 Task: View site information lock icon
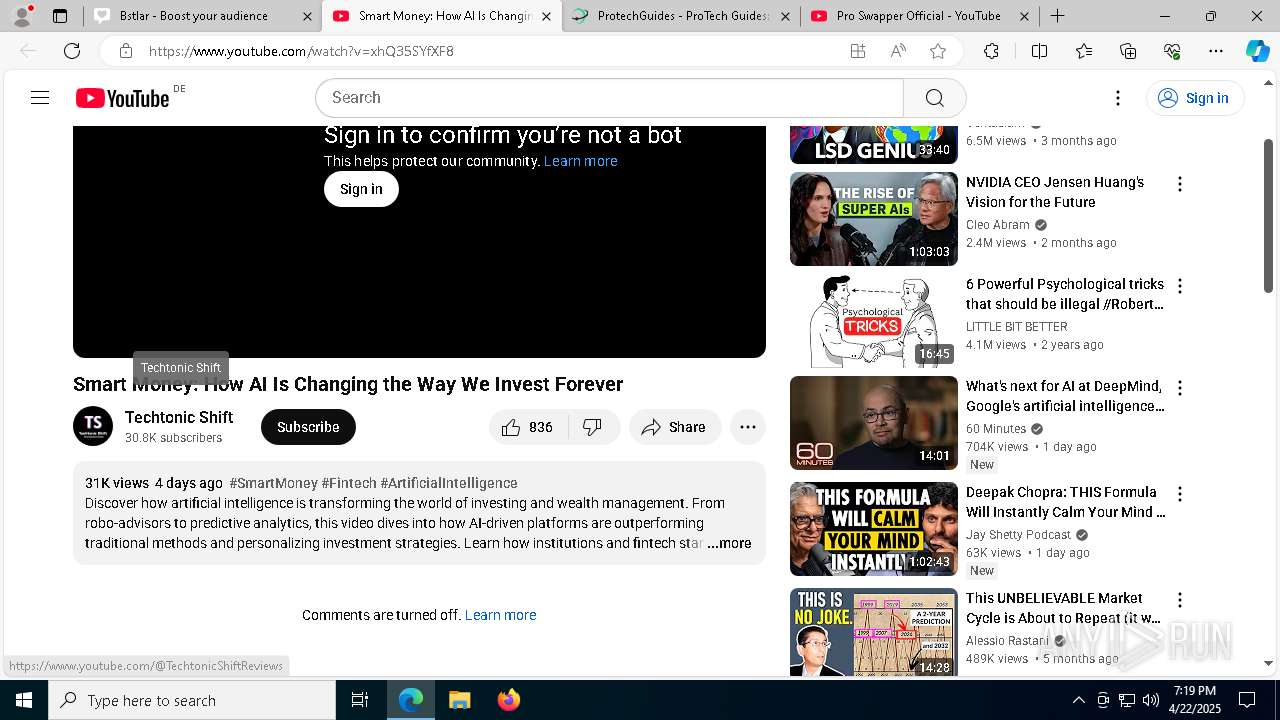pyautogui.click(x=125, y=51)
